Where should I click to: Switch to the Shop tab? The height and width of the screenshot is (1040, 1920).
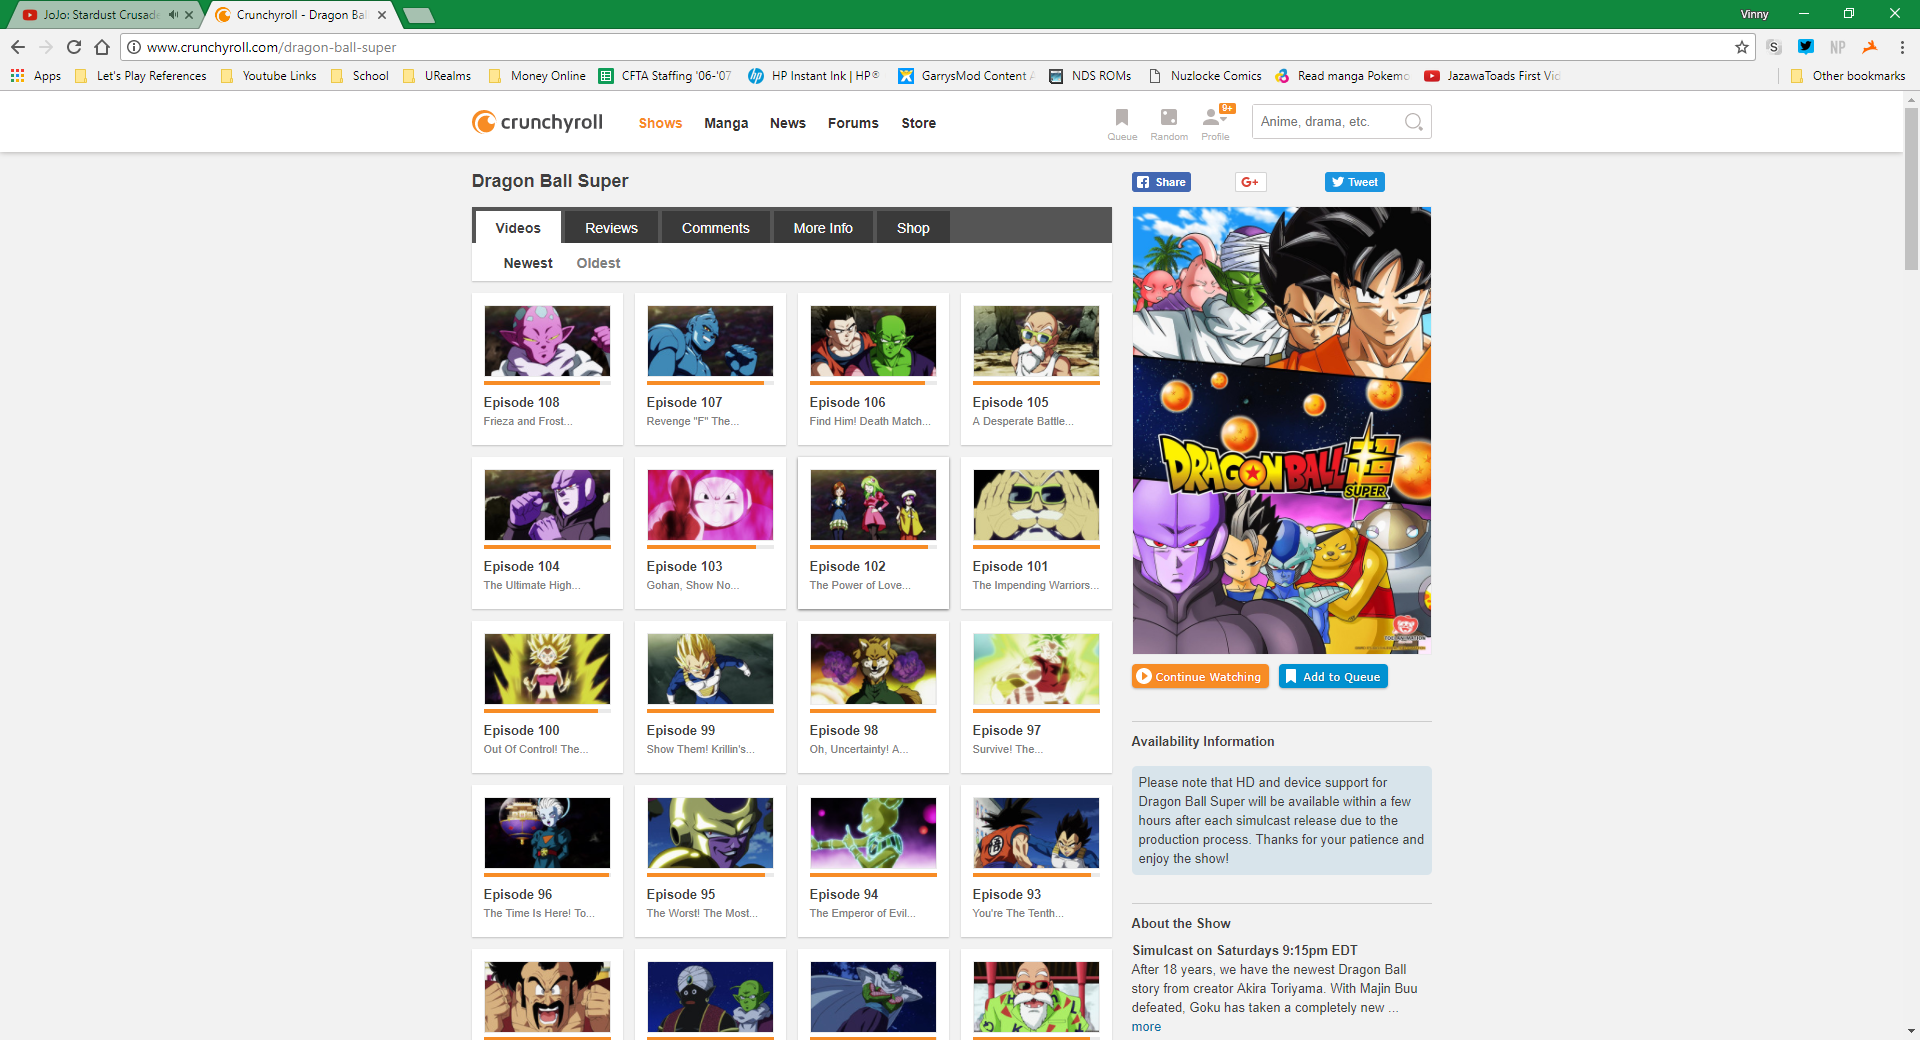tap(913, 228)
